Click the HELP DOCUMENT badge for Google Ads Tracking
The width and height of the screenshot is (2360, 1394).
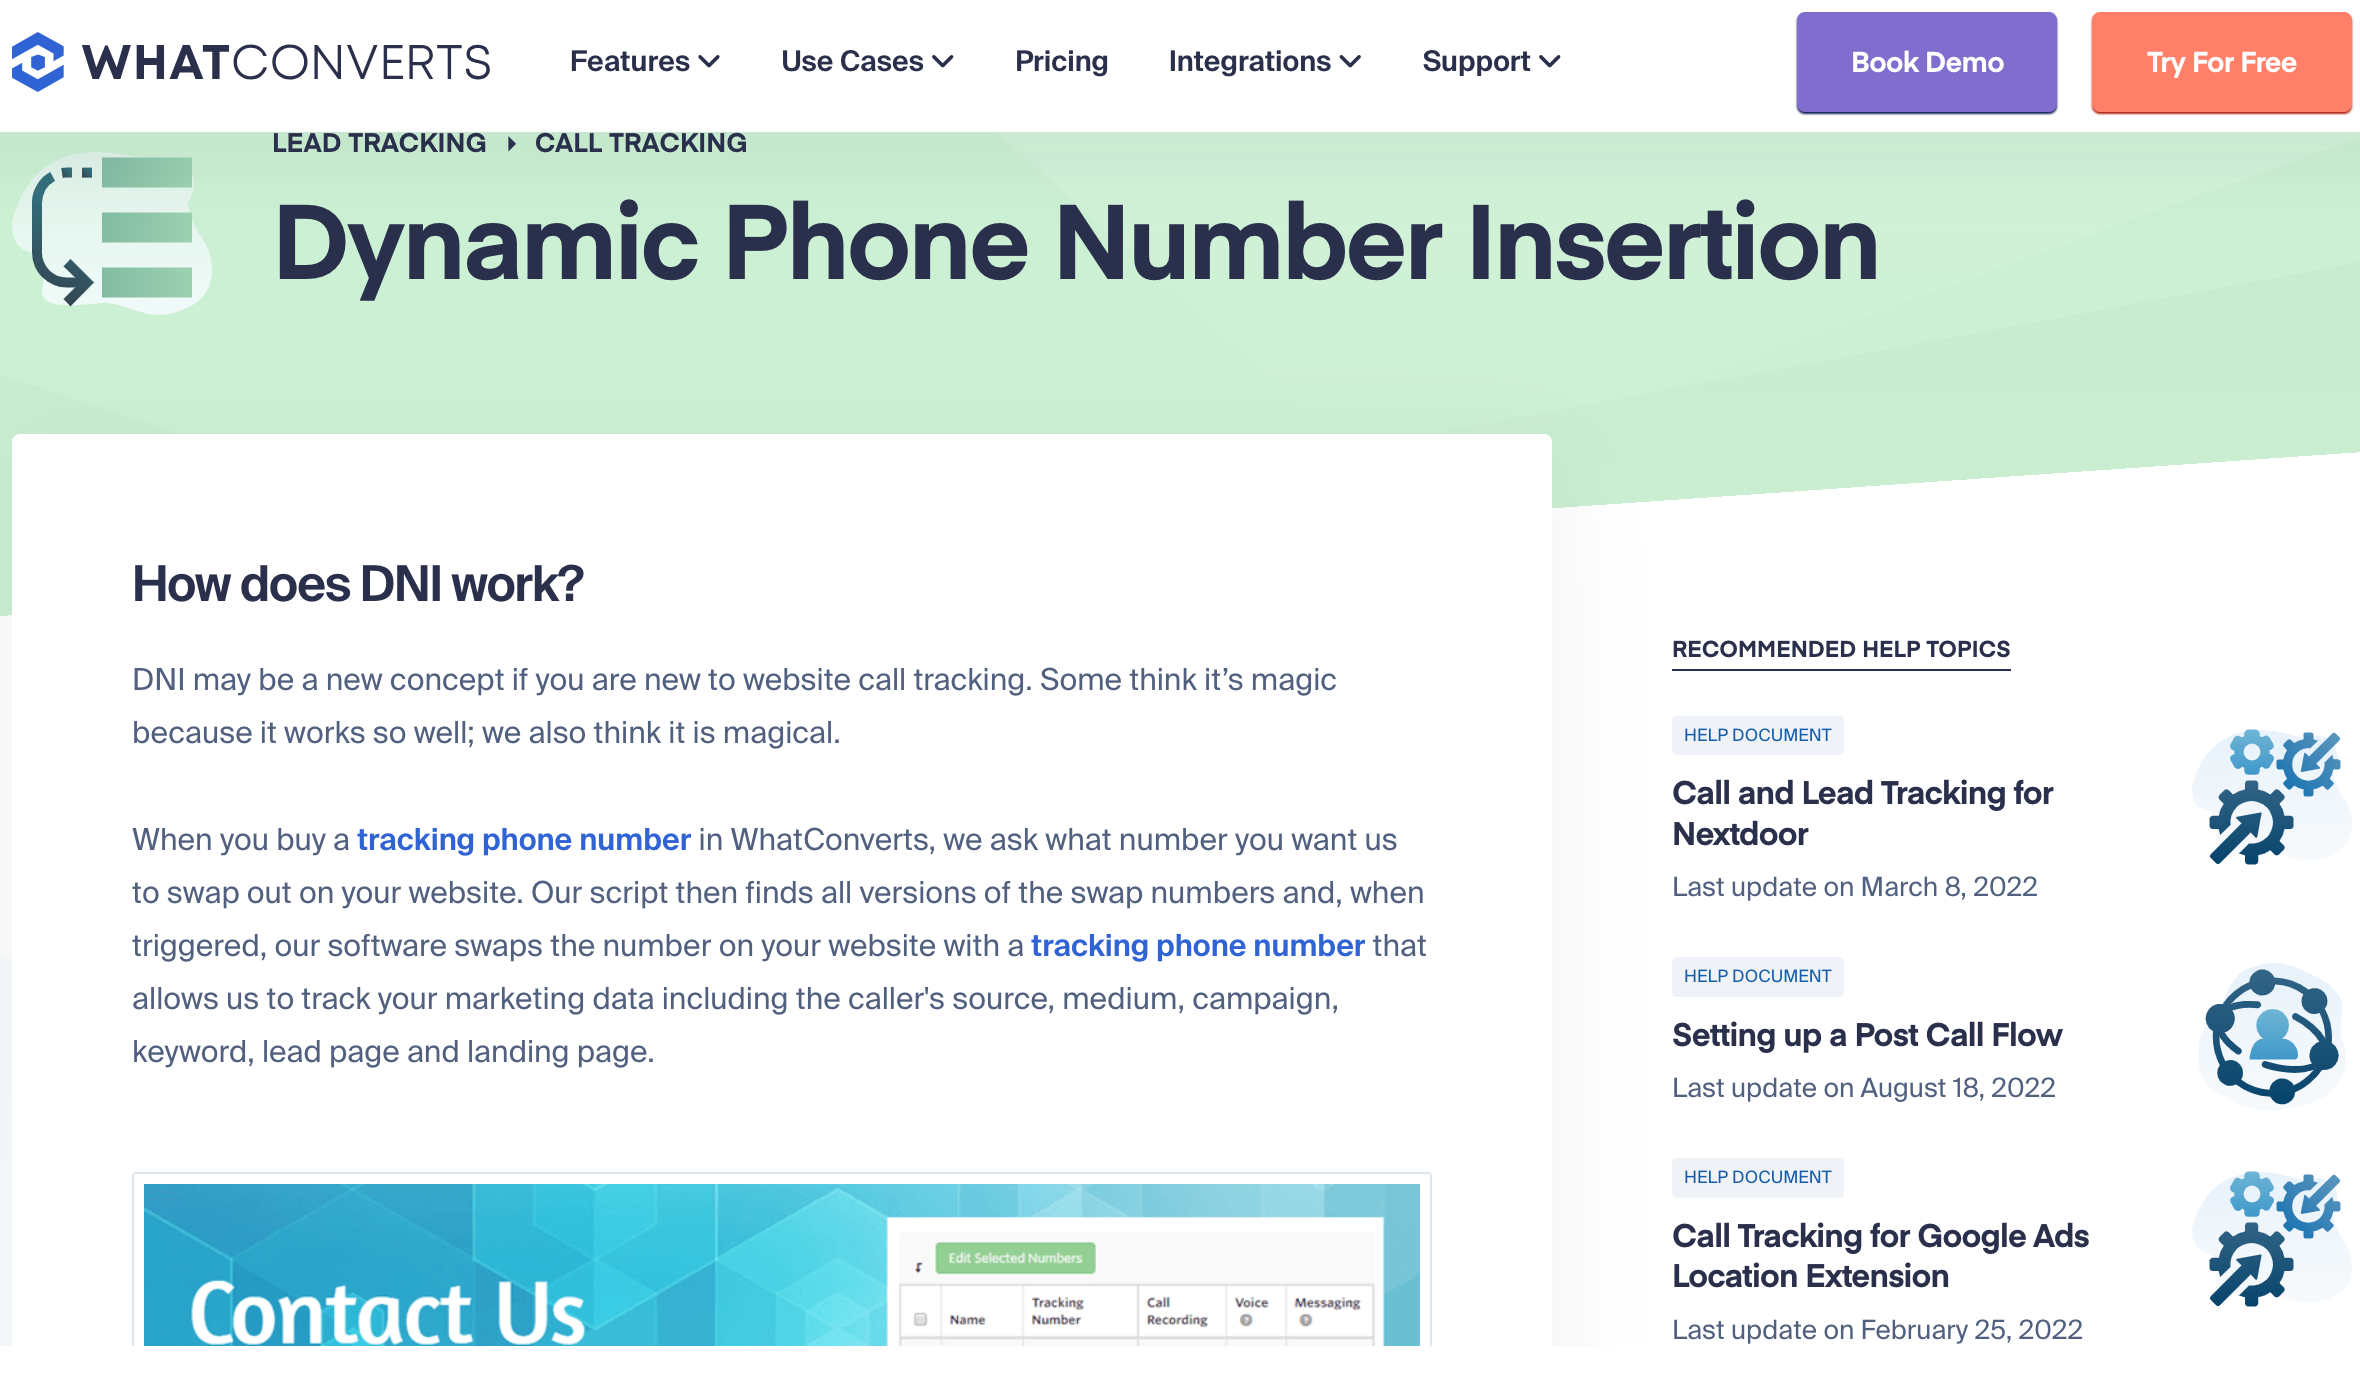[x=1756, y=1175]
